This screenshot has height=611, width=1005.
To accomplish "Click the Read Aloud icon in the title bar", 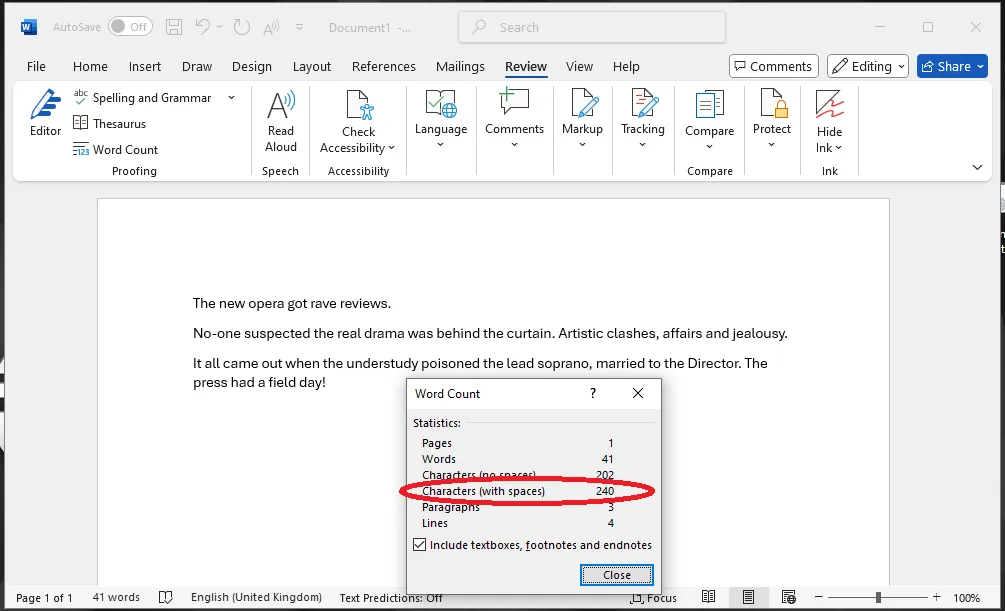I will pos(271,27).
